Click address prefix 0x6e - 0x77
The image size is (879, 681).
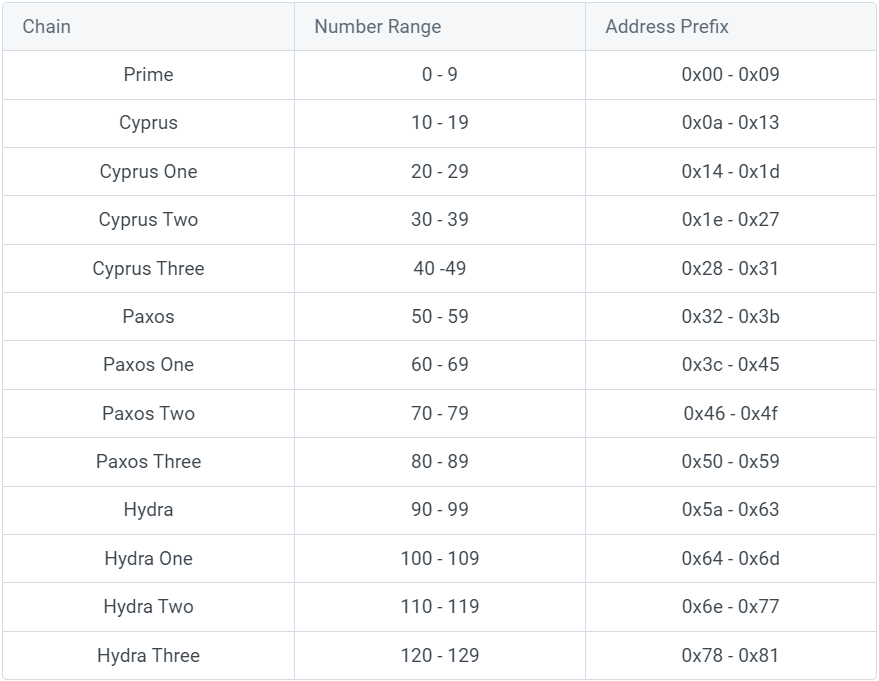pyautogui.click(x=730, y=607)
